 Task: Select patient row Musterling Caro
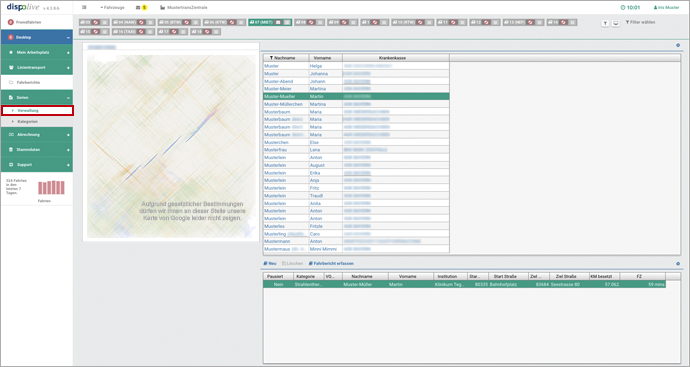356,234
